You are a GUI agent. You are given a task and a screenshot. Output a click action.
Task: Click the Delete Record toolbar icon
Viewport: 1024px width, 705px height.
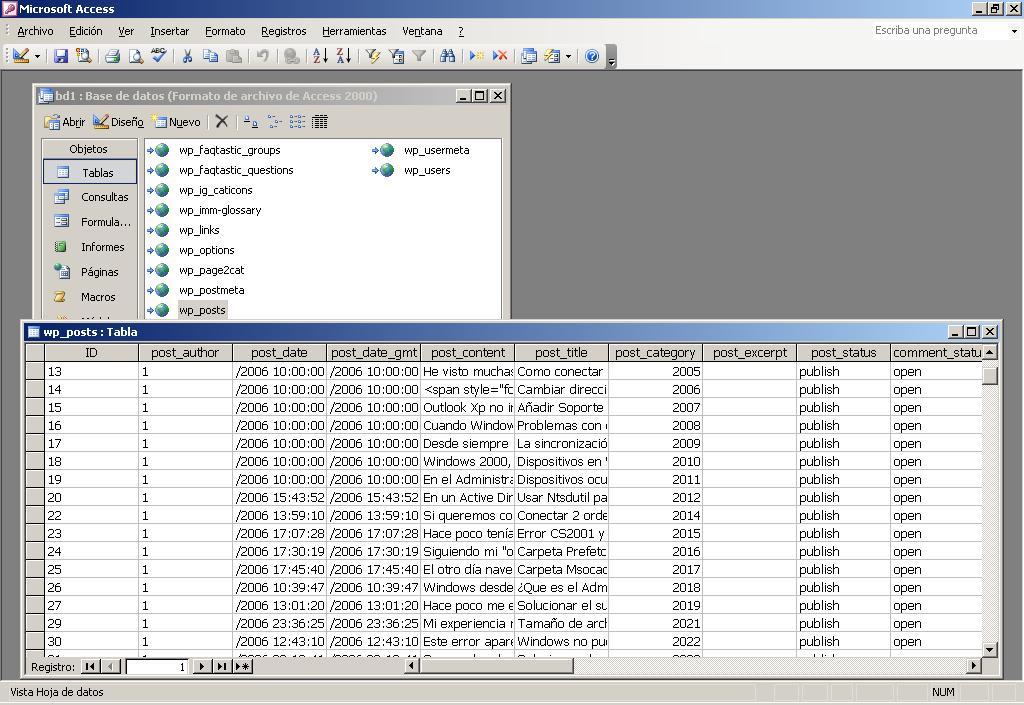pyautogui.click(x=500, y=57)
